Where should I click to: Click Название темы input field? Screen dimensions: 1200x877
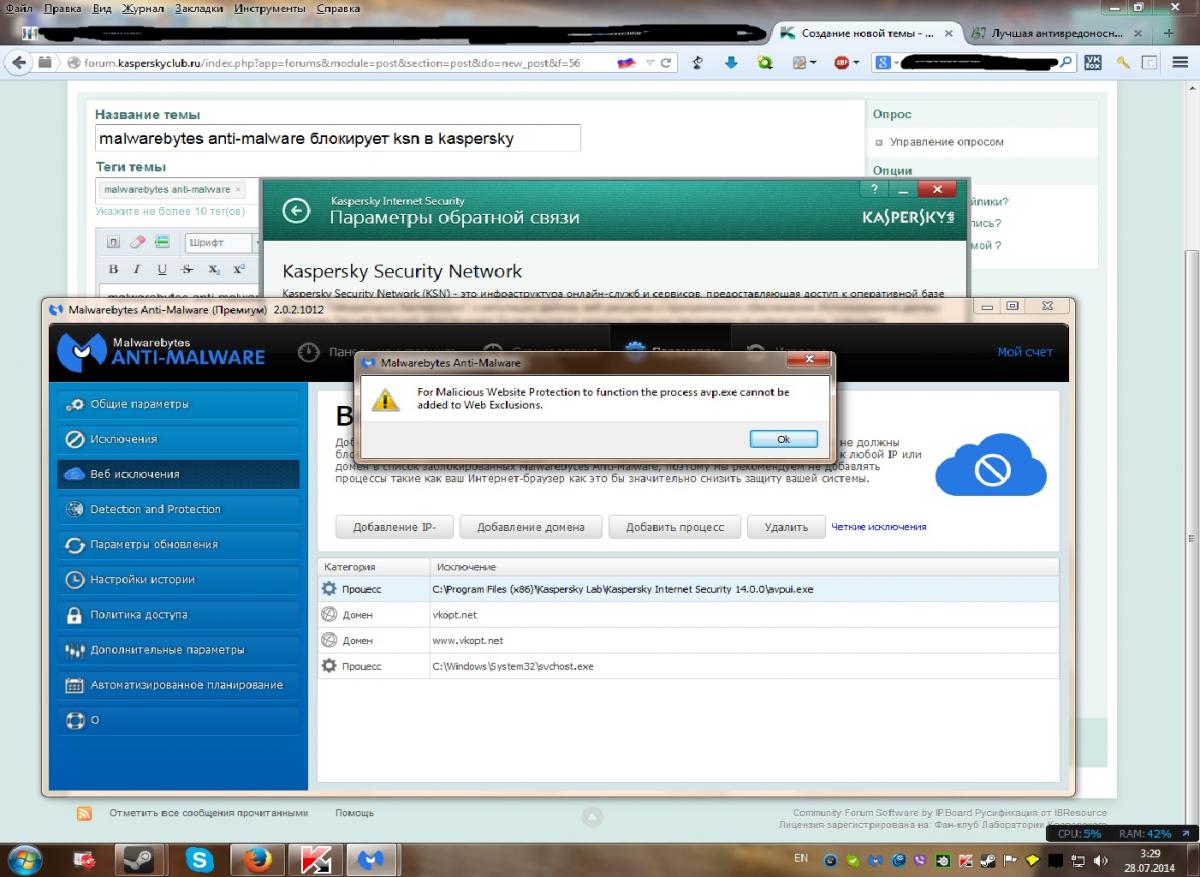(338, 138)
